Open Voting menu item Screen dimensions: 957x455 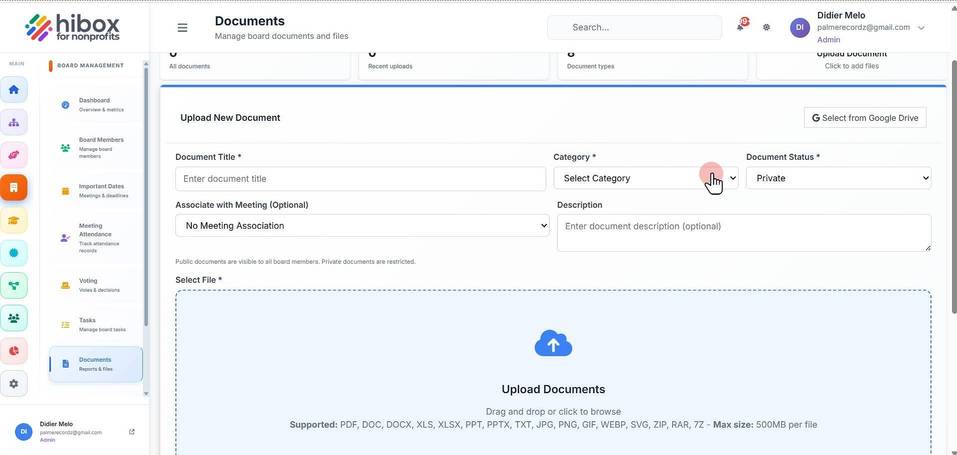[x=96, y=285]
